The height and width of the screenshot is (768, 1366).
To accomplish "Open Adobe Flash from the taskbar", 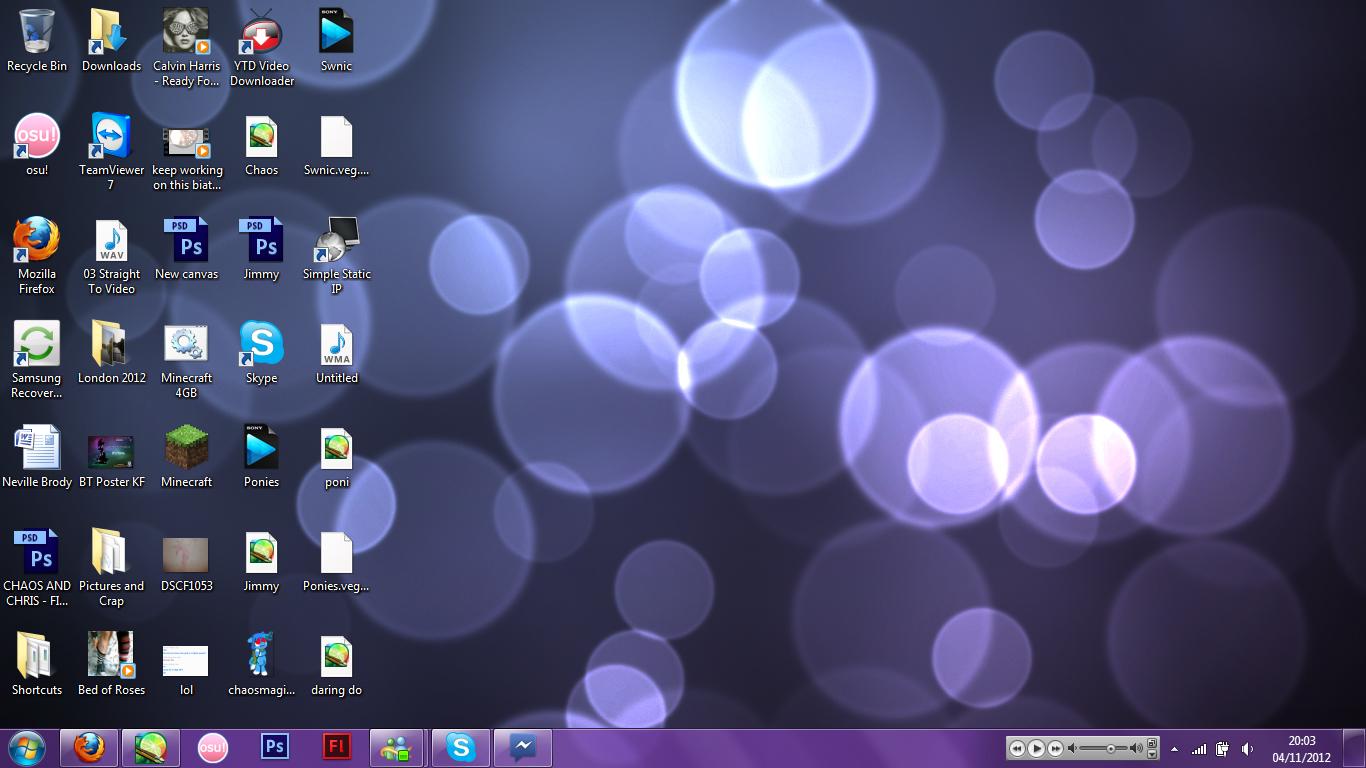I will tap(336, 748).
